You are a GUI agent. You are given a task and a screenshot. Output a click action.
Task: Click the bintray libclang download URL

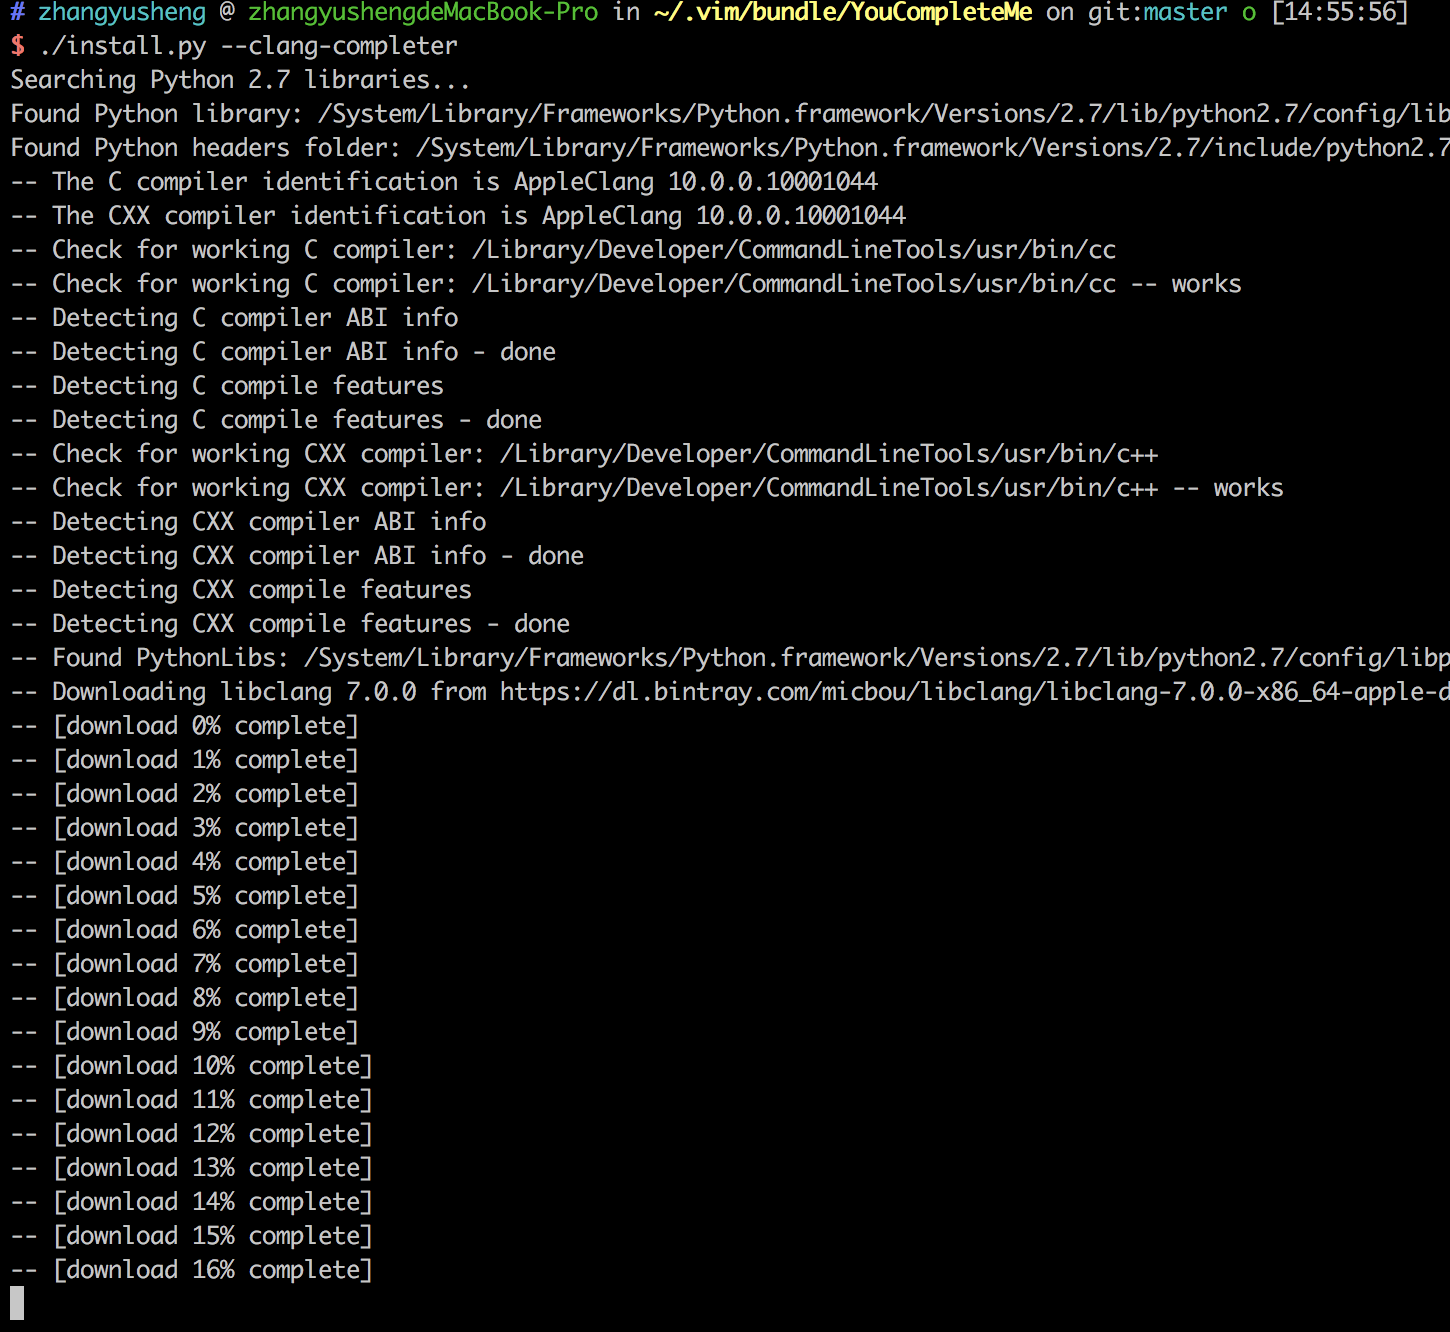pyautogui.click(x=975, y=692)
